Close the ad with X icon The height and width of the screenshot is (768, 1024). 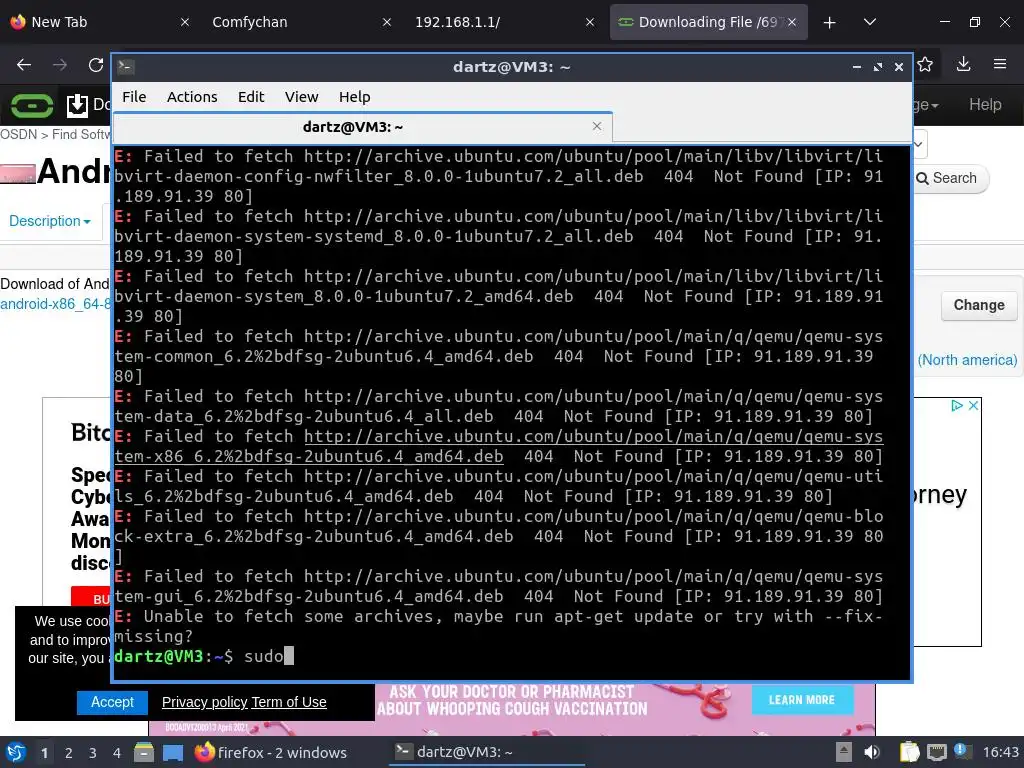pyautogui.click(x=973, y=406)
